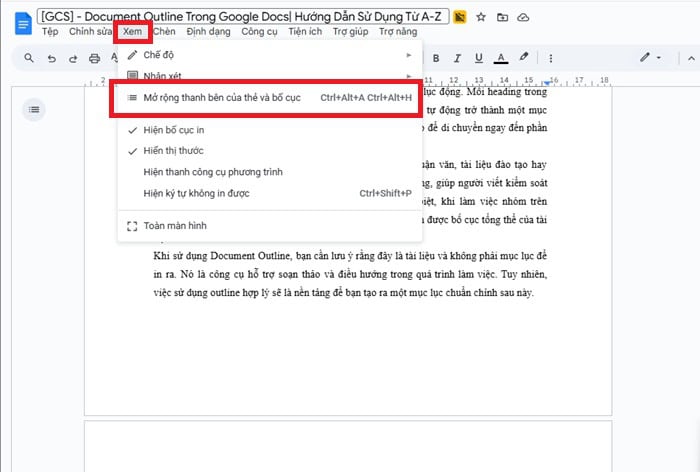This screenshot has width=700, height=472.
Task: Open the Tiện ích menu
Action: coord(305,32)
